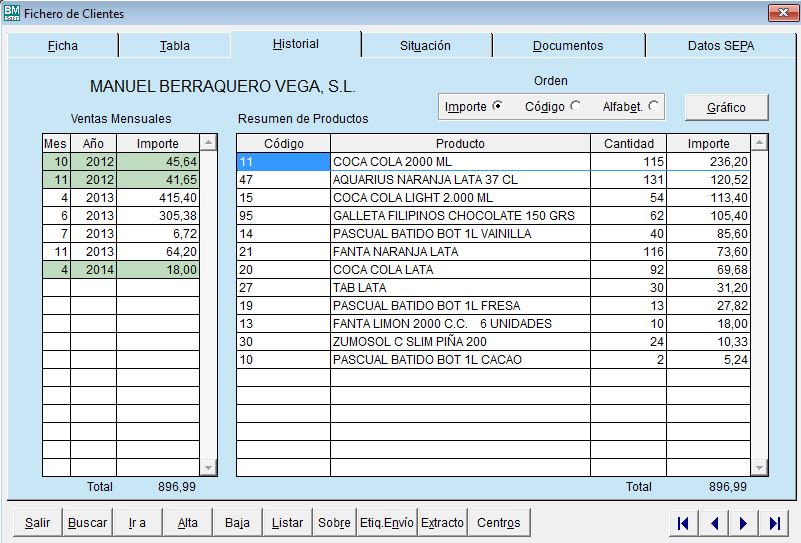Click the BM application icon in title bar
Screen dimensions: 801x543
(x=12, y=13)
